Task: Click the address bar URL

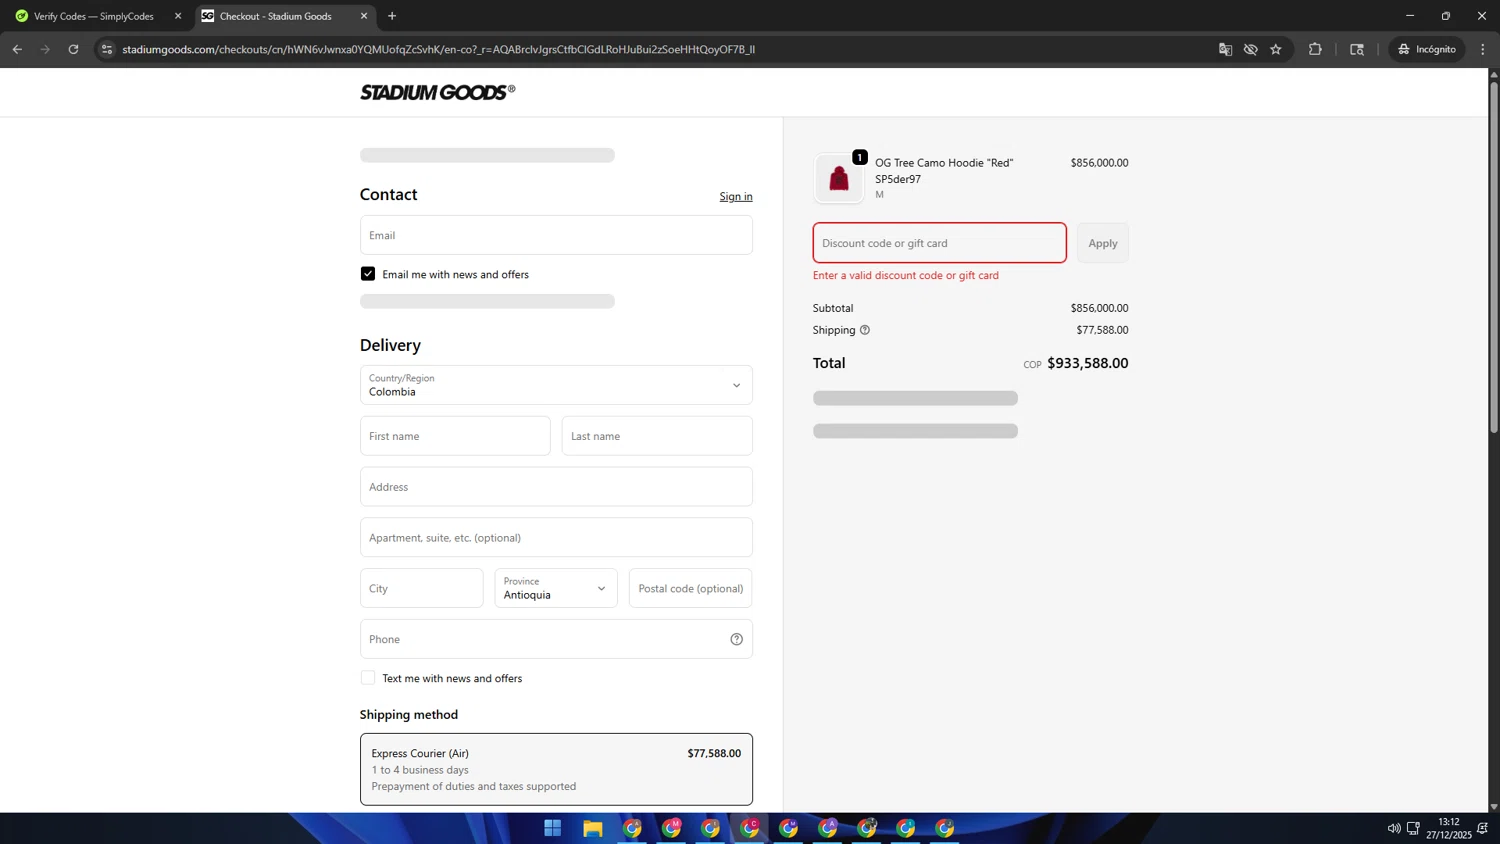Action: tap(438, 49)
